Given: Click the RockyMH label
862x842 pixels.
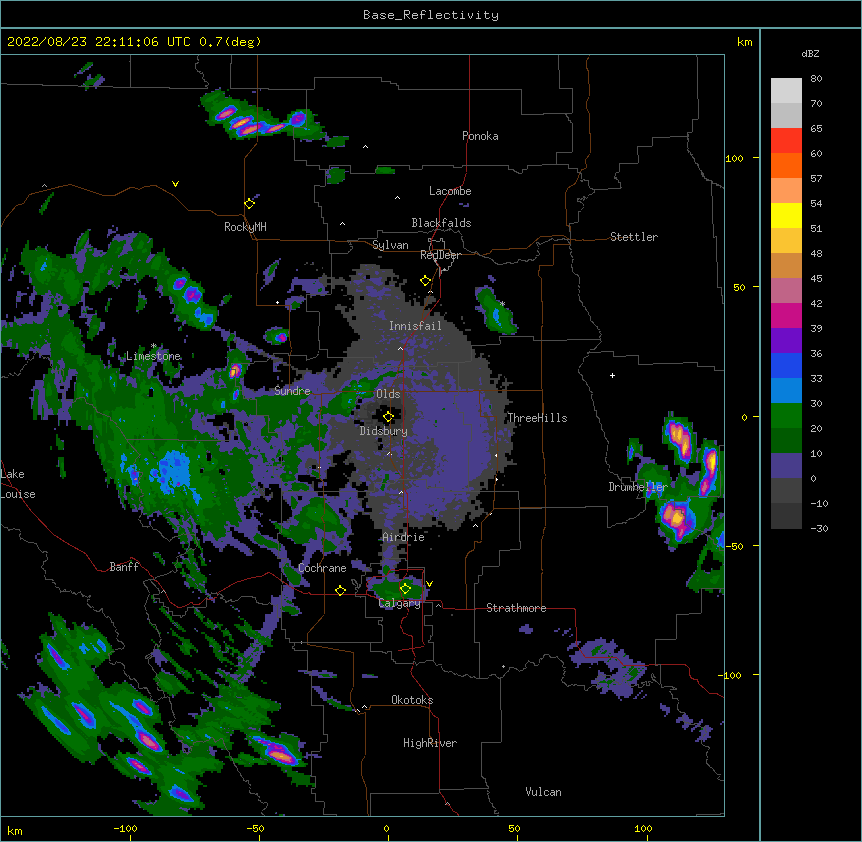Looking at the screenshot, I should coord(245,226).
